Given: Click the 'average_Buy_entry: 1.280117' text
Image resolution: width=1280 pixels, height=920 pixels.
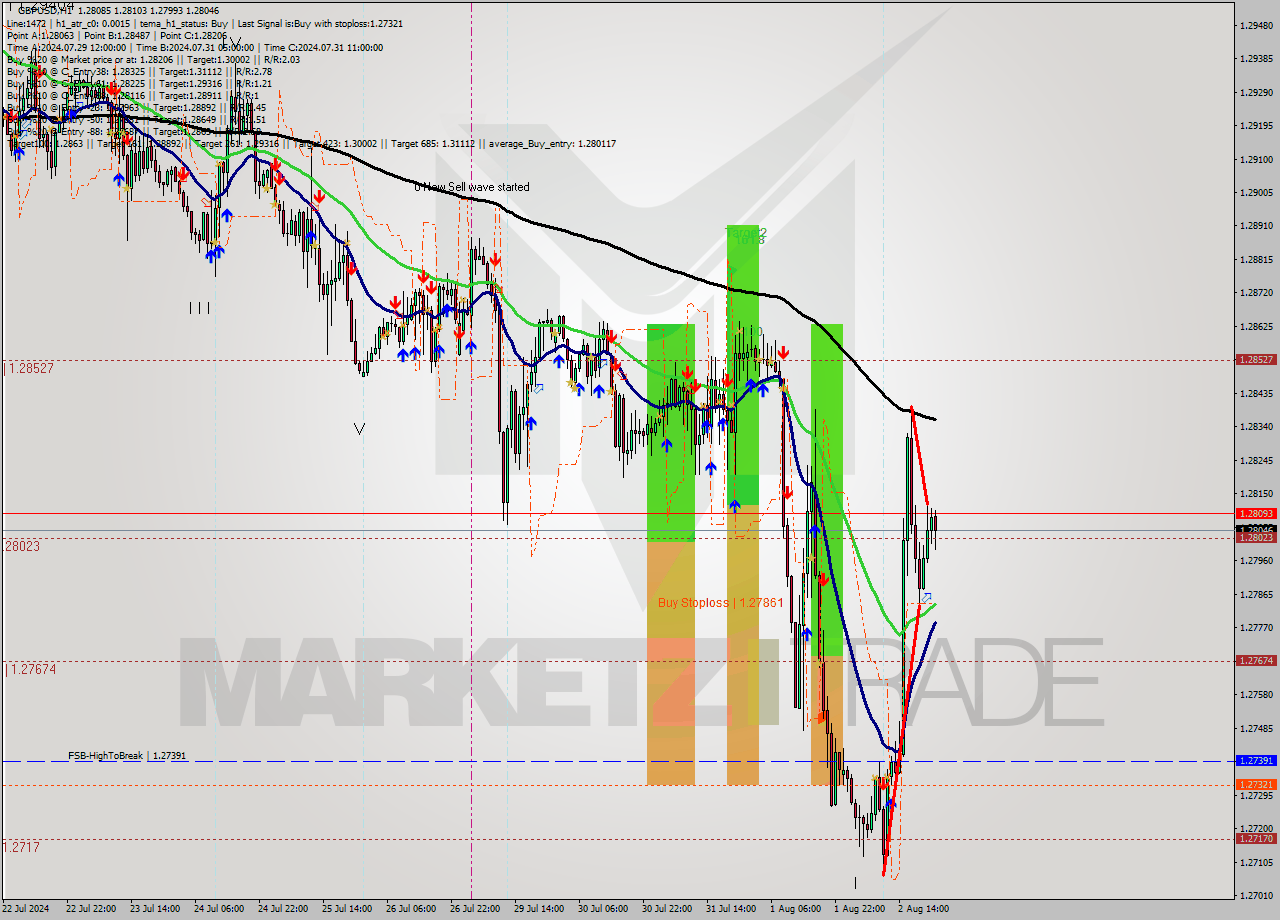Looking at the screenshot, I should point(552,144).
